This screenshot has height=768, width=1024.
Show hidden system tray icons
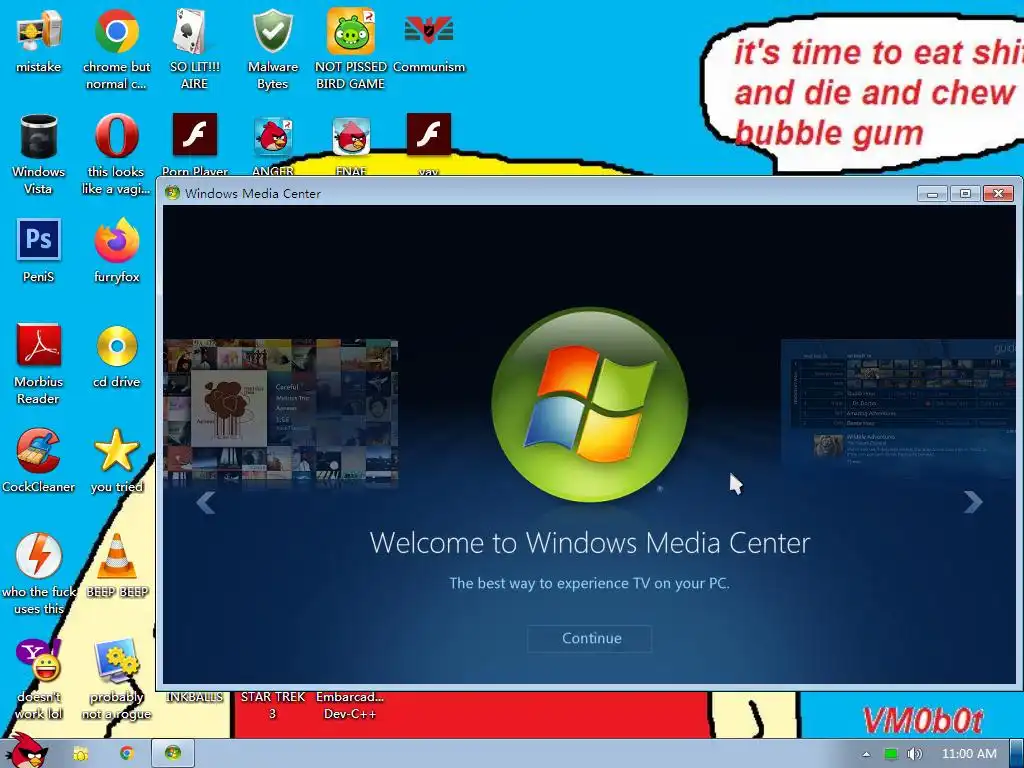point(866,754)
